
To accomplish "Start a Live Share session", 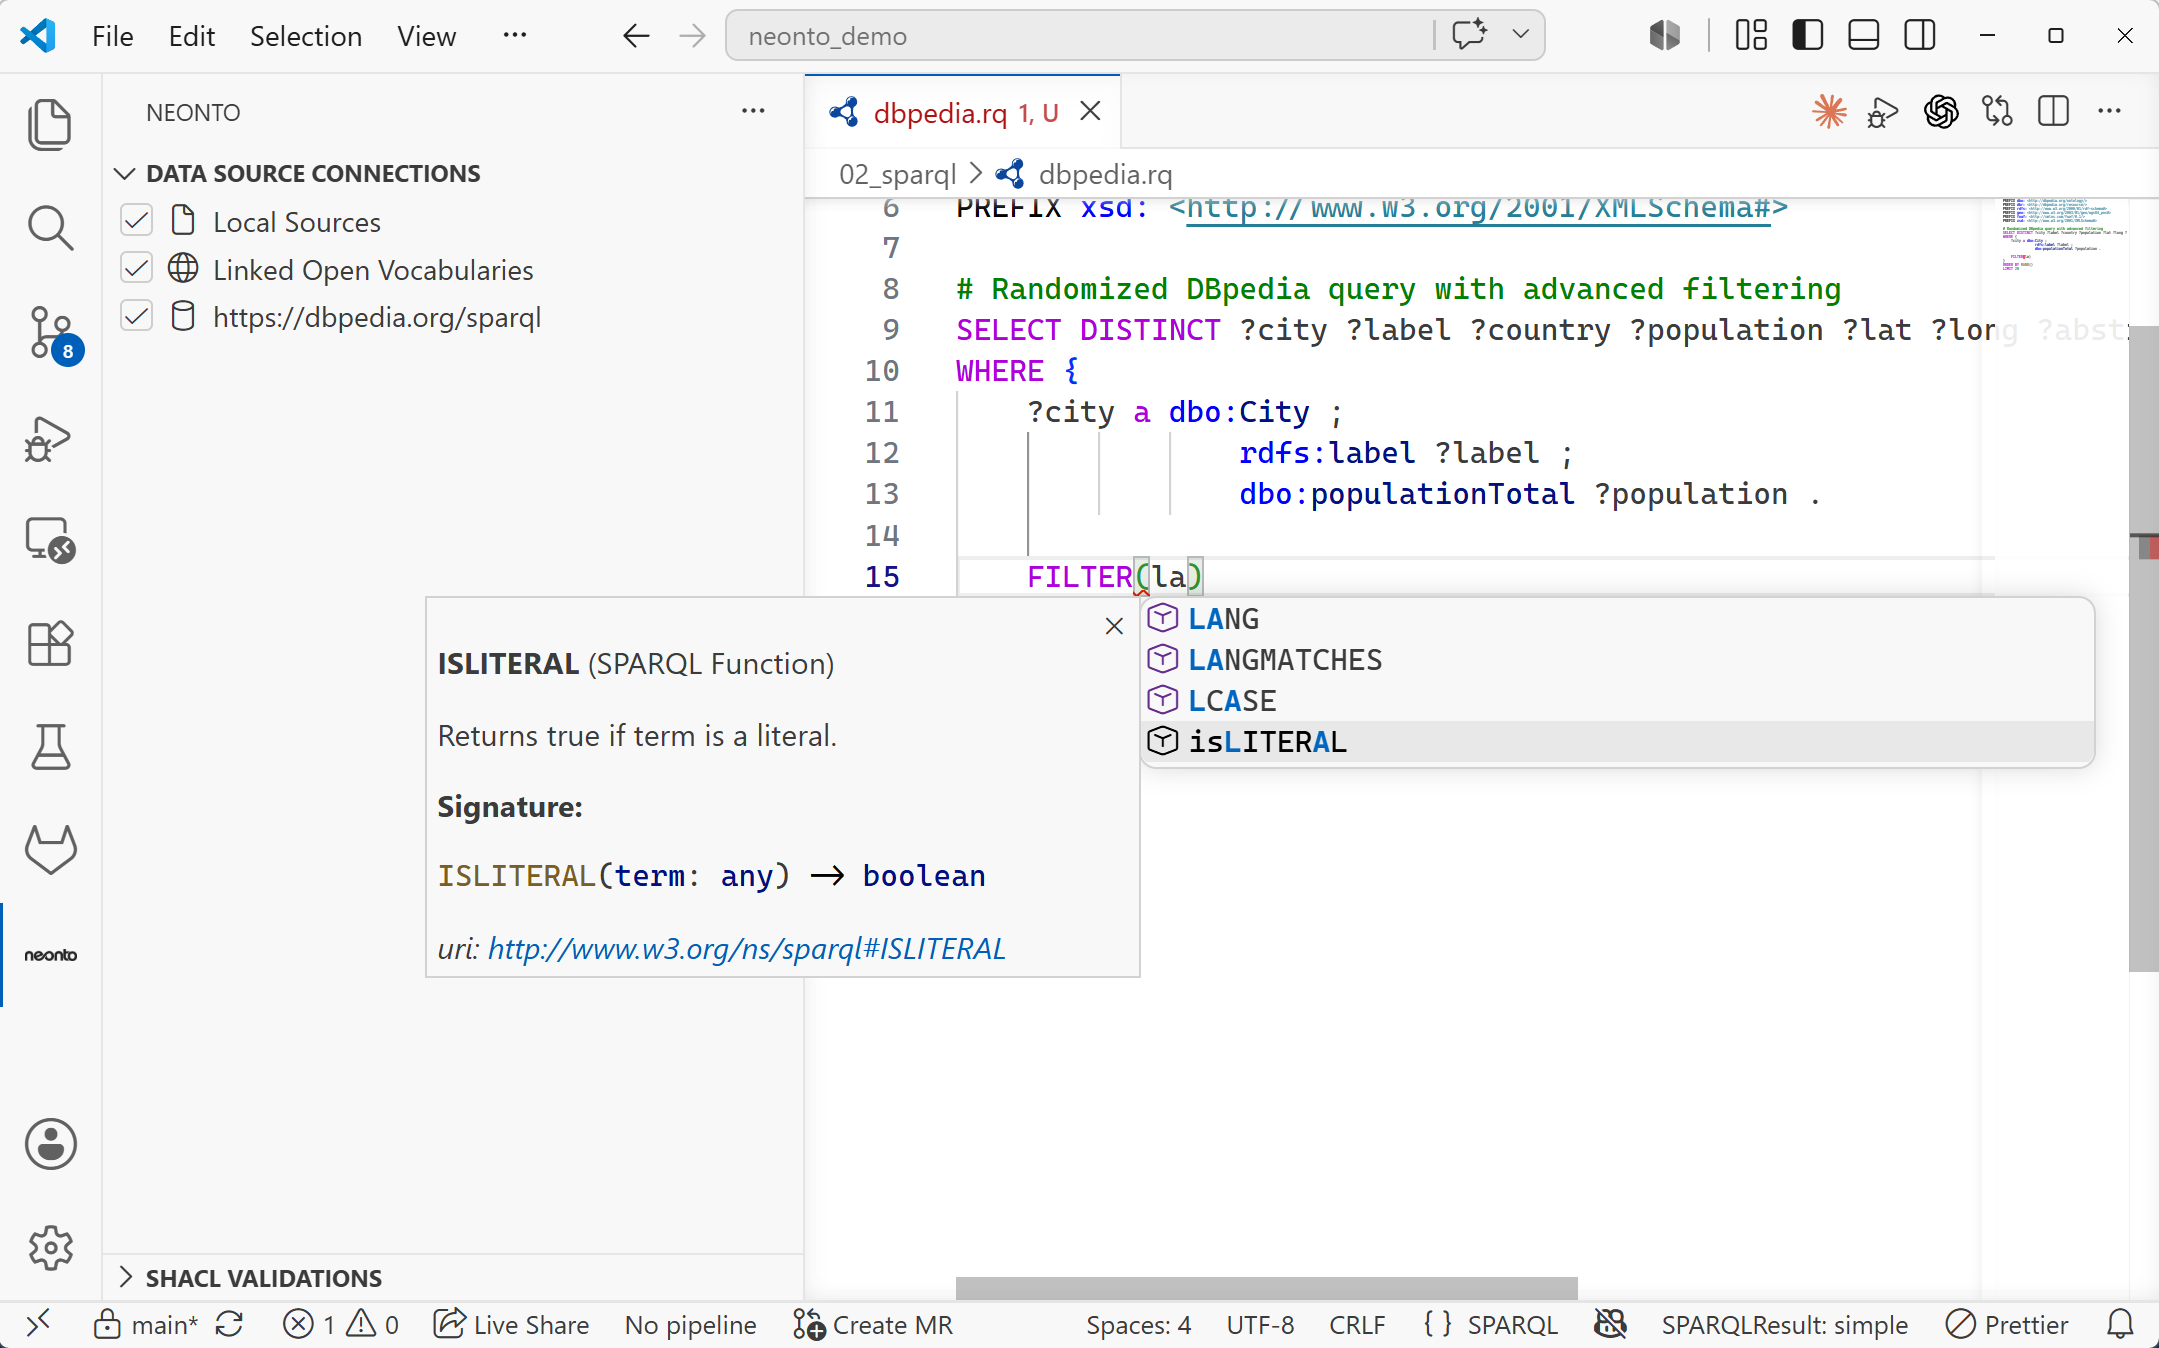I will (x=512, y=1324).
